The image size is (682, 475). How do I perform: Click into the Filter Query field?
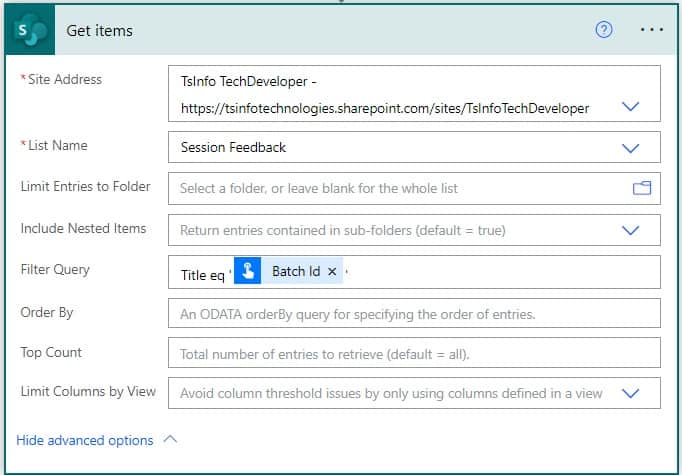point(414,272)
